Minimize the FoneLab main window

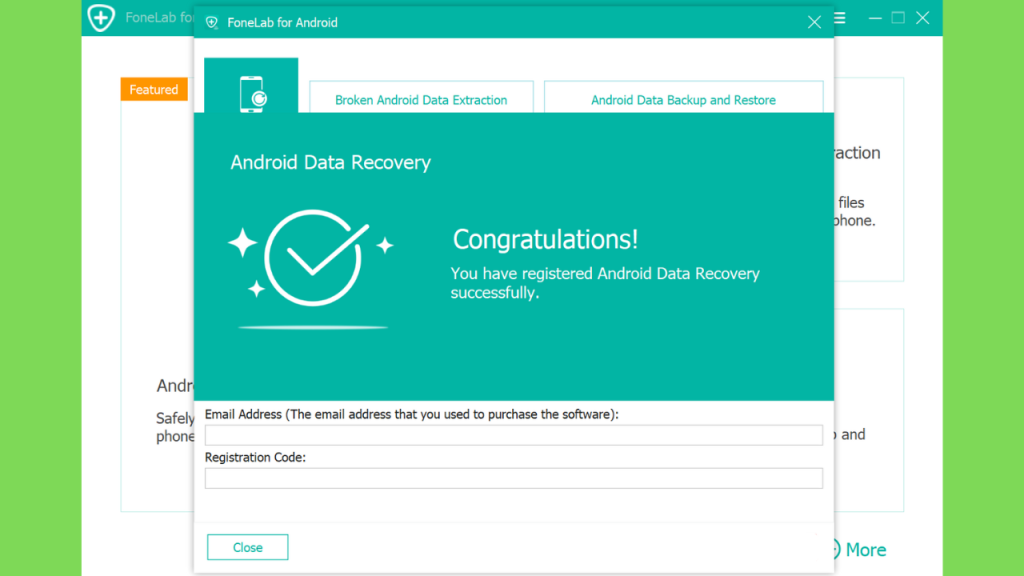click(x=875, y=18)
